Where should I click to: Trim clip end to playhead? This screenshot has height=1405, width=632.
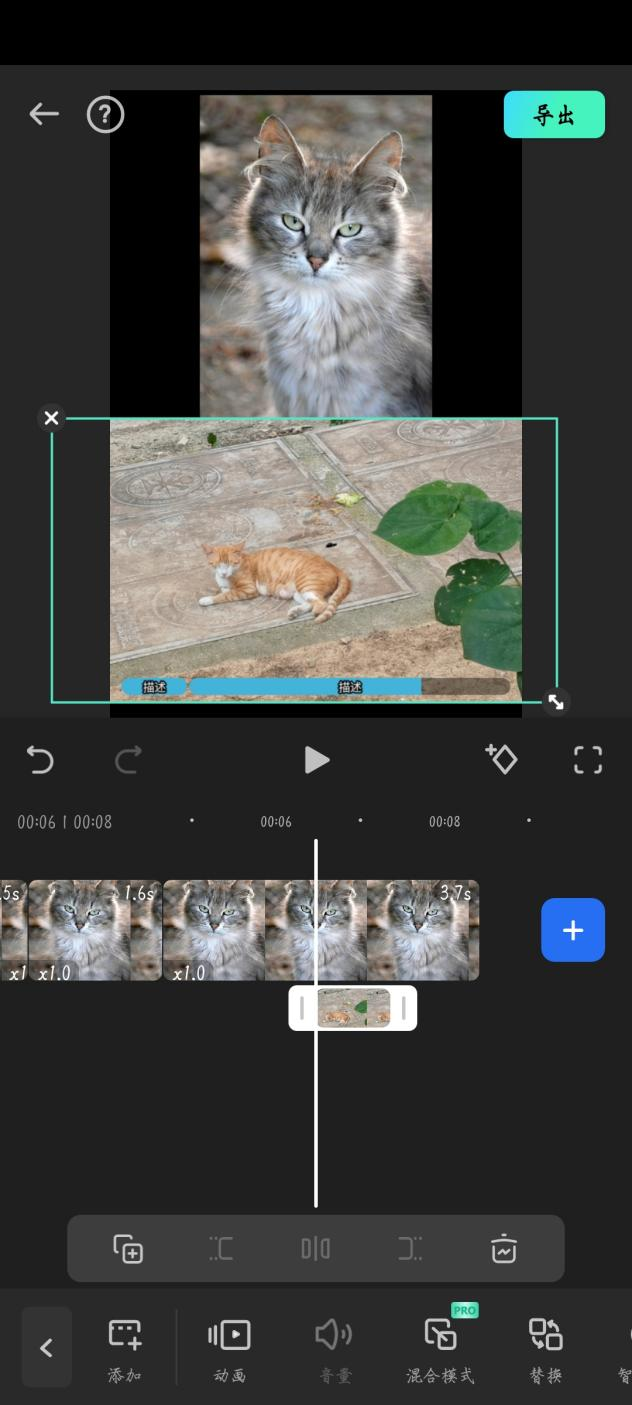click(410, 1248)
